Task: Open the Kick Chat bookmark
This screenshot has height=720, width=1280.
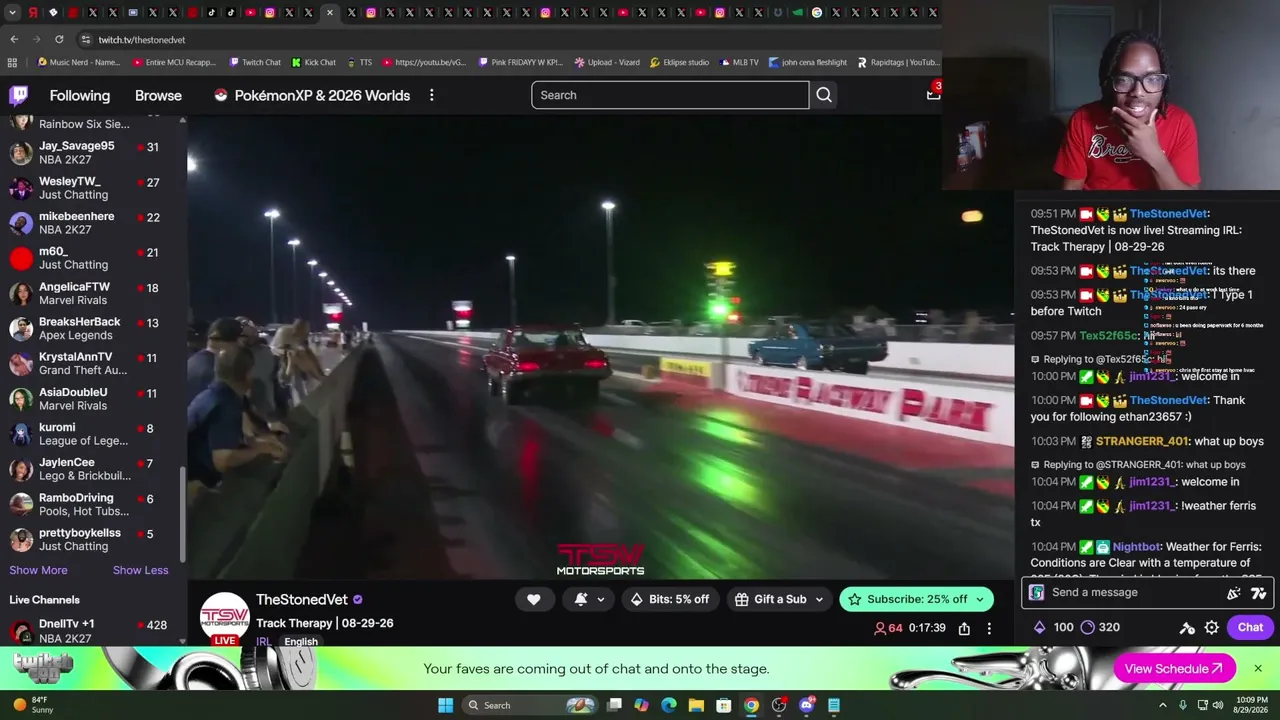Action: click(x=313, y=62)
